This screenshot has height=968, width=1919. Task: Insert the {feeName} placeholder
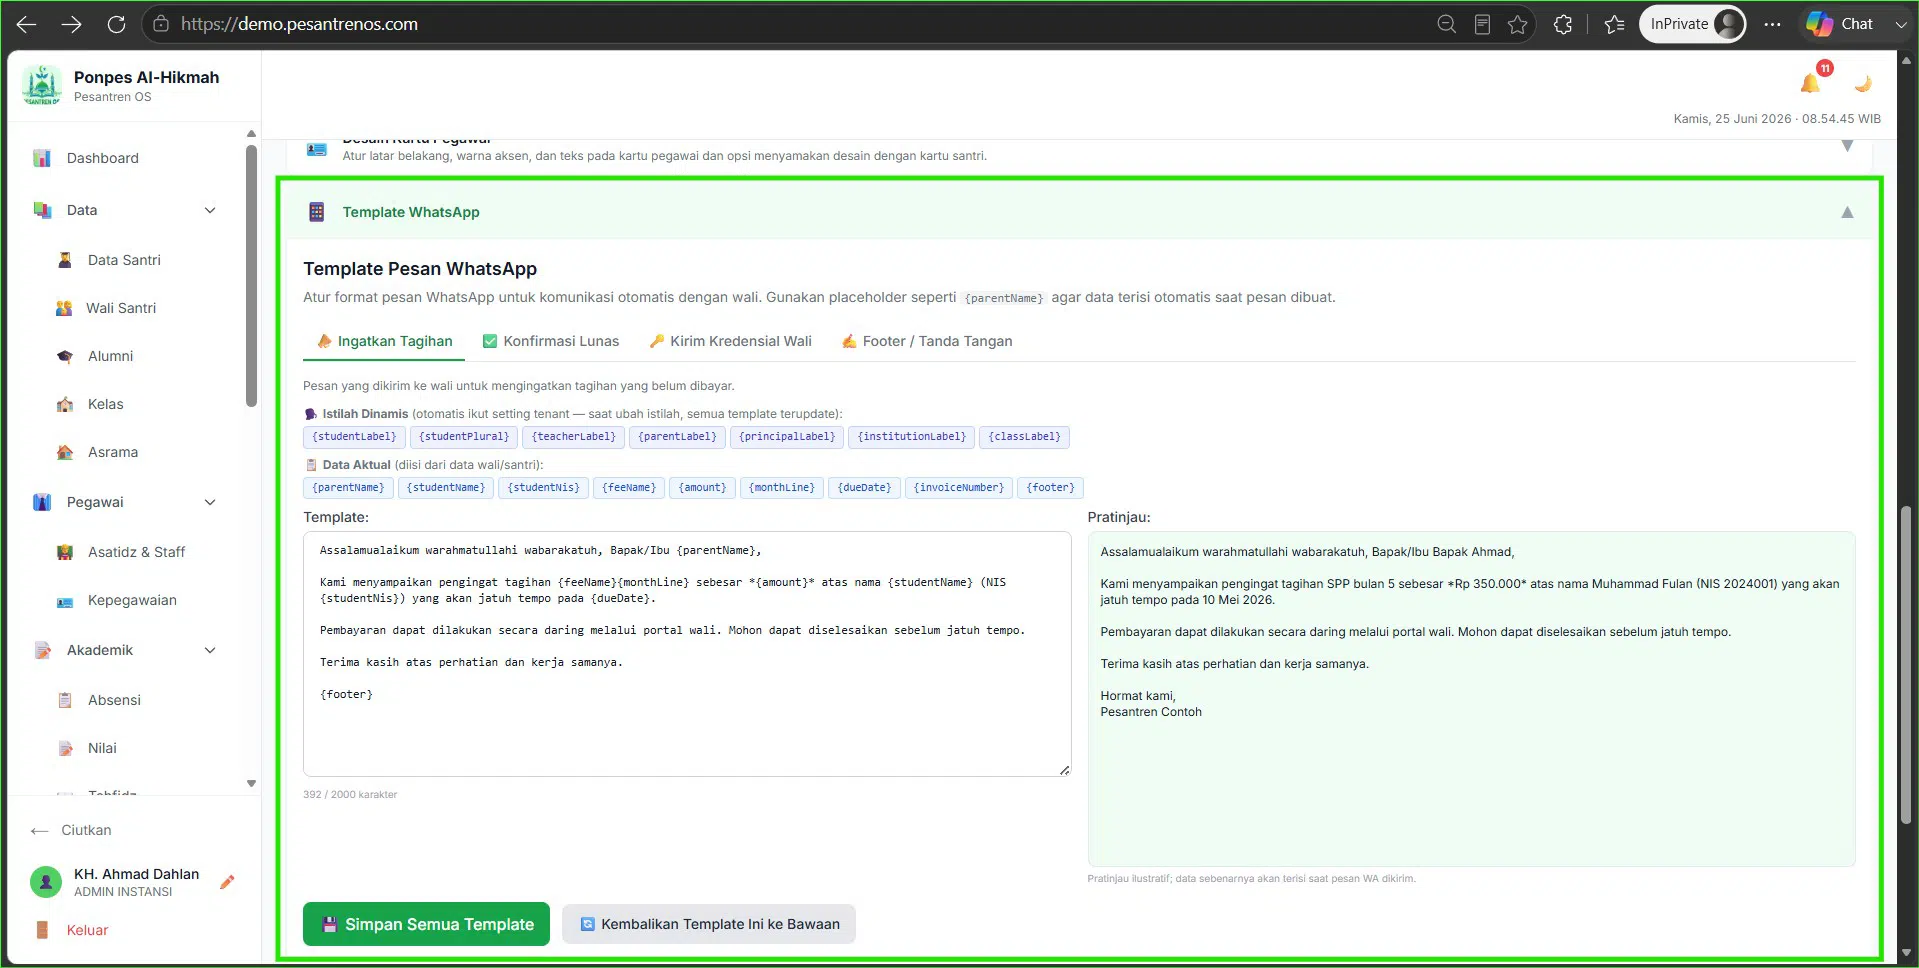tap(629, 488)
